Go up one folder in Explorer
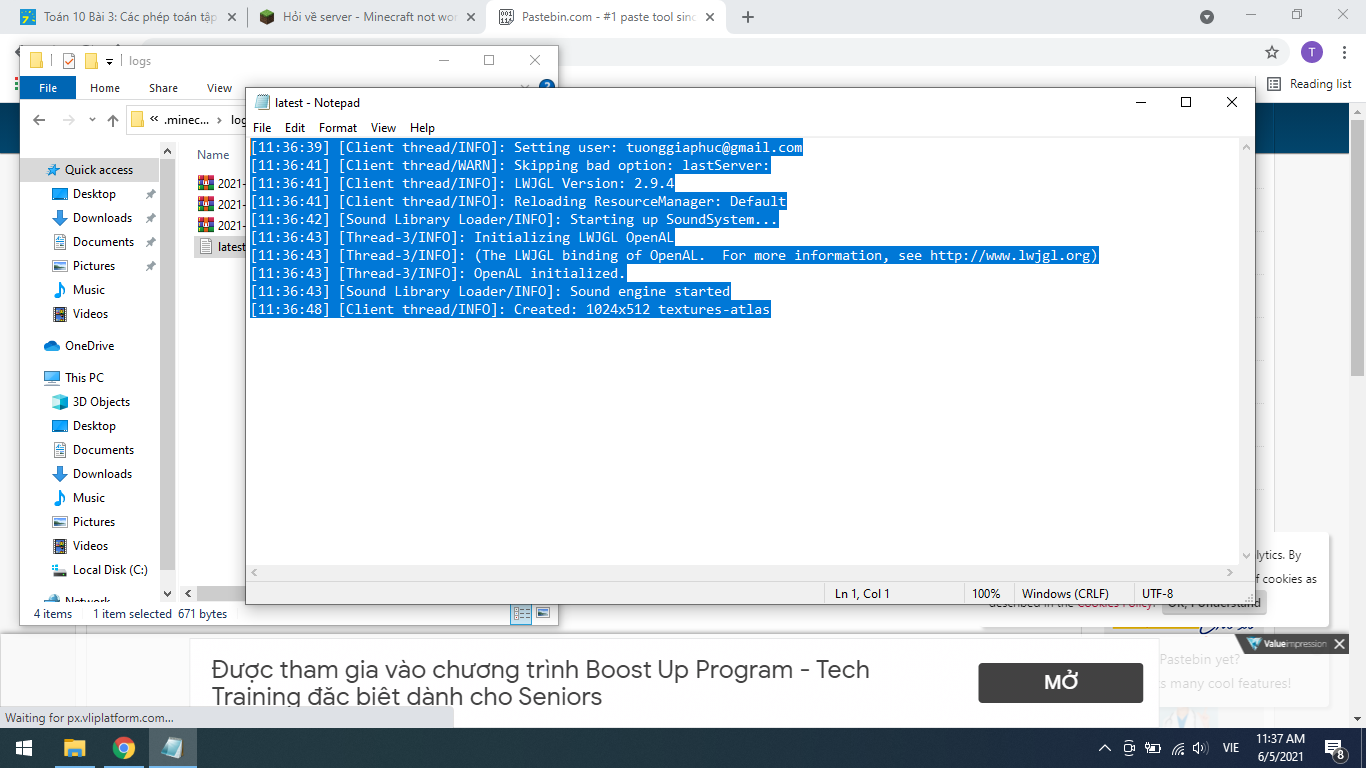 pyautogui.click(x=112, y=120)
